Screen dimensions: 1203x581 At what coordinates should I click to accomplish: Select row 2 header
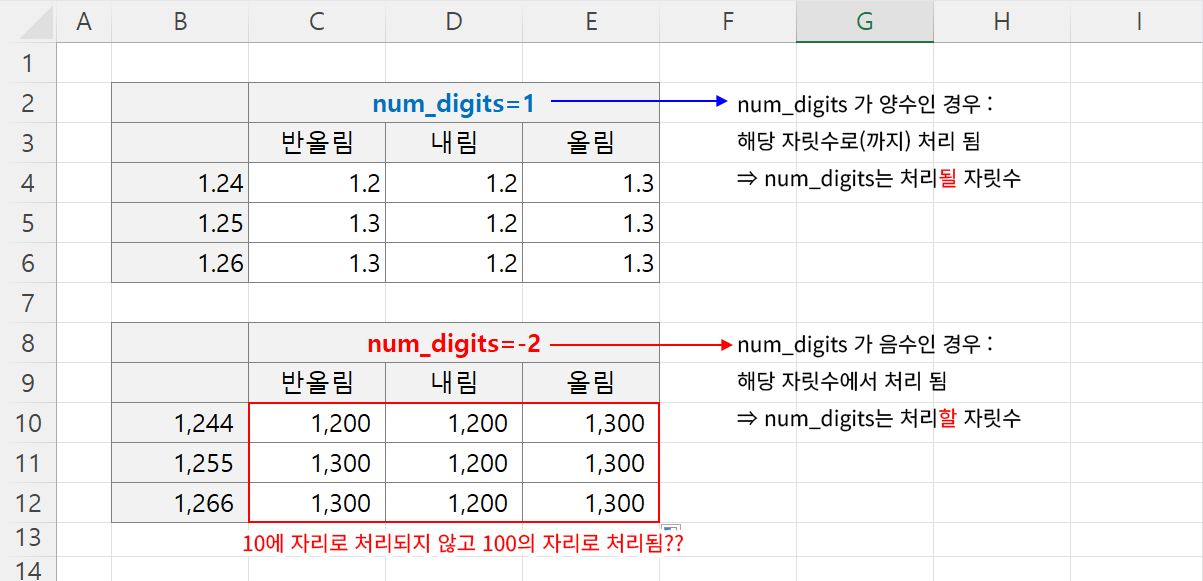pyautogui.click(x=28, y=103)
